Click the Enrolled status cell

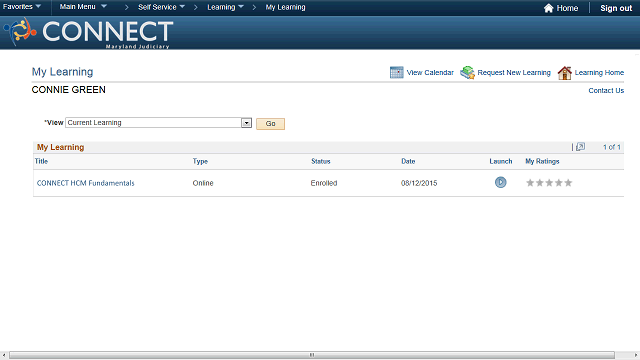point(324,183)
